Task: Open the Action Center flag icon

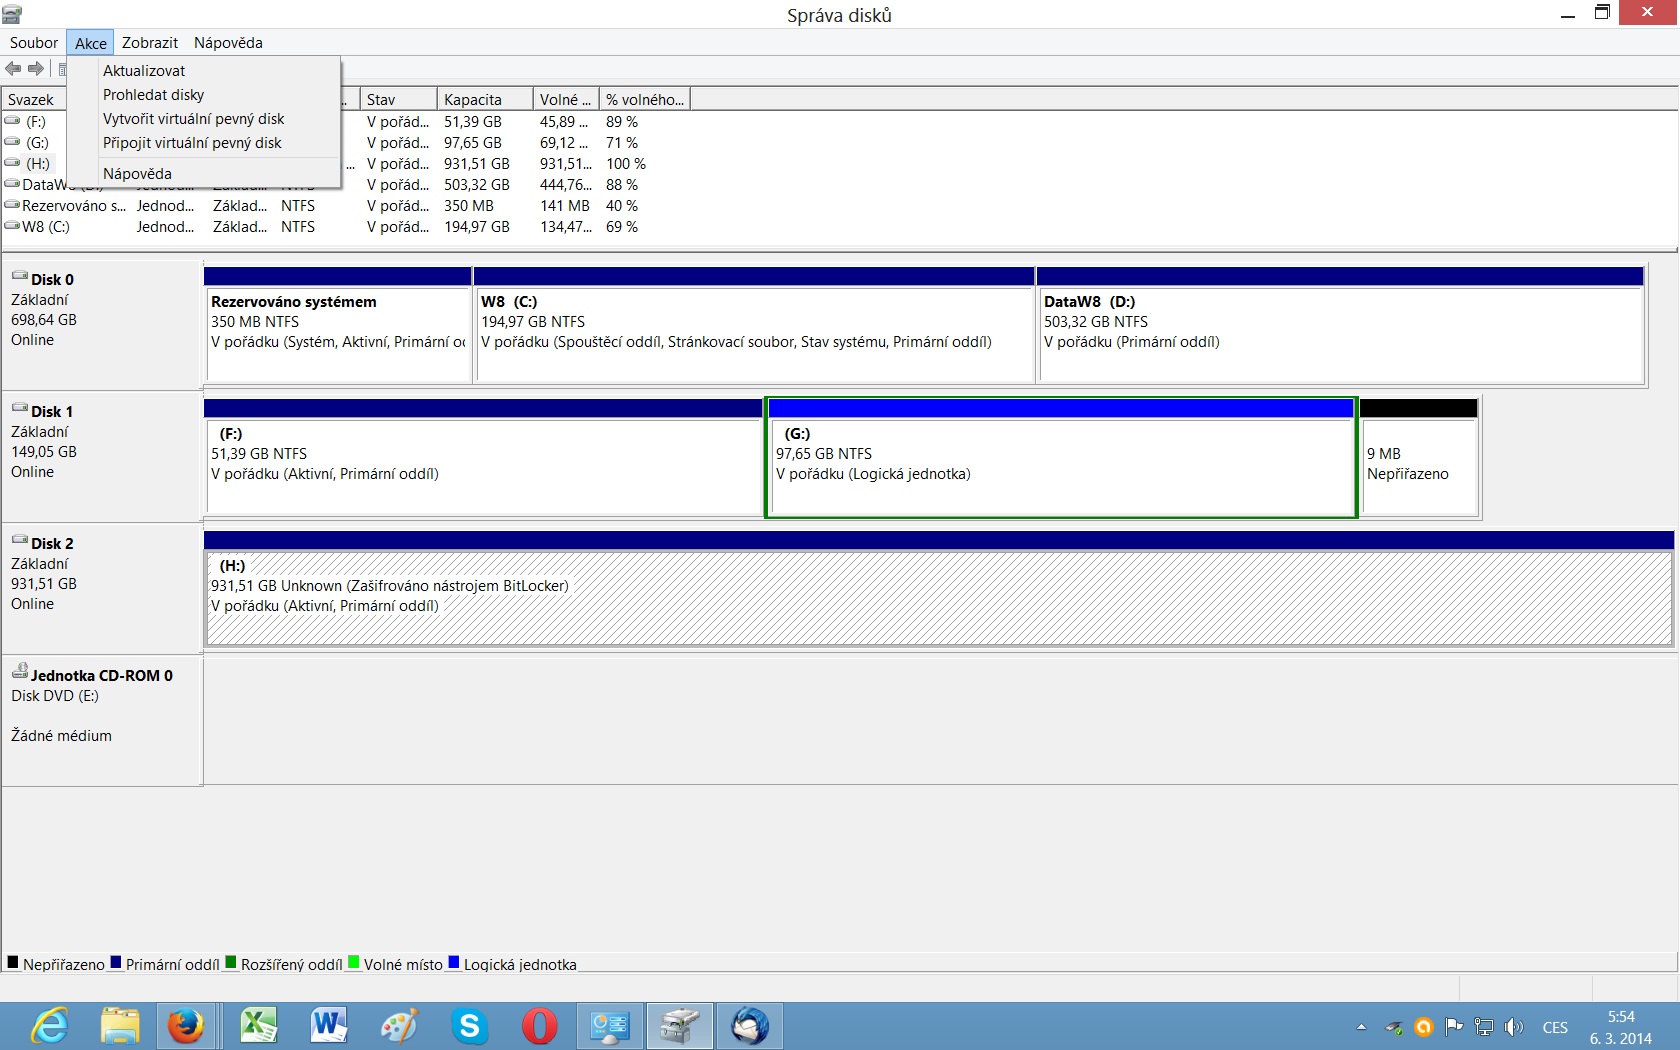Action: click(1454, 1027)
